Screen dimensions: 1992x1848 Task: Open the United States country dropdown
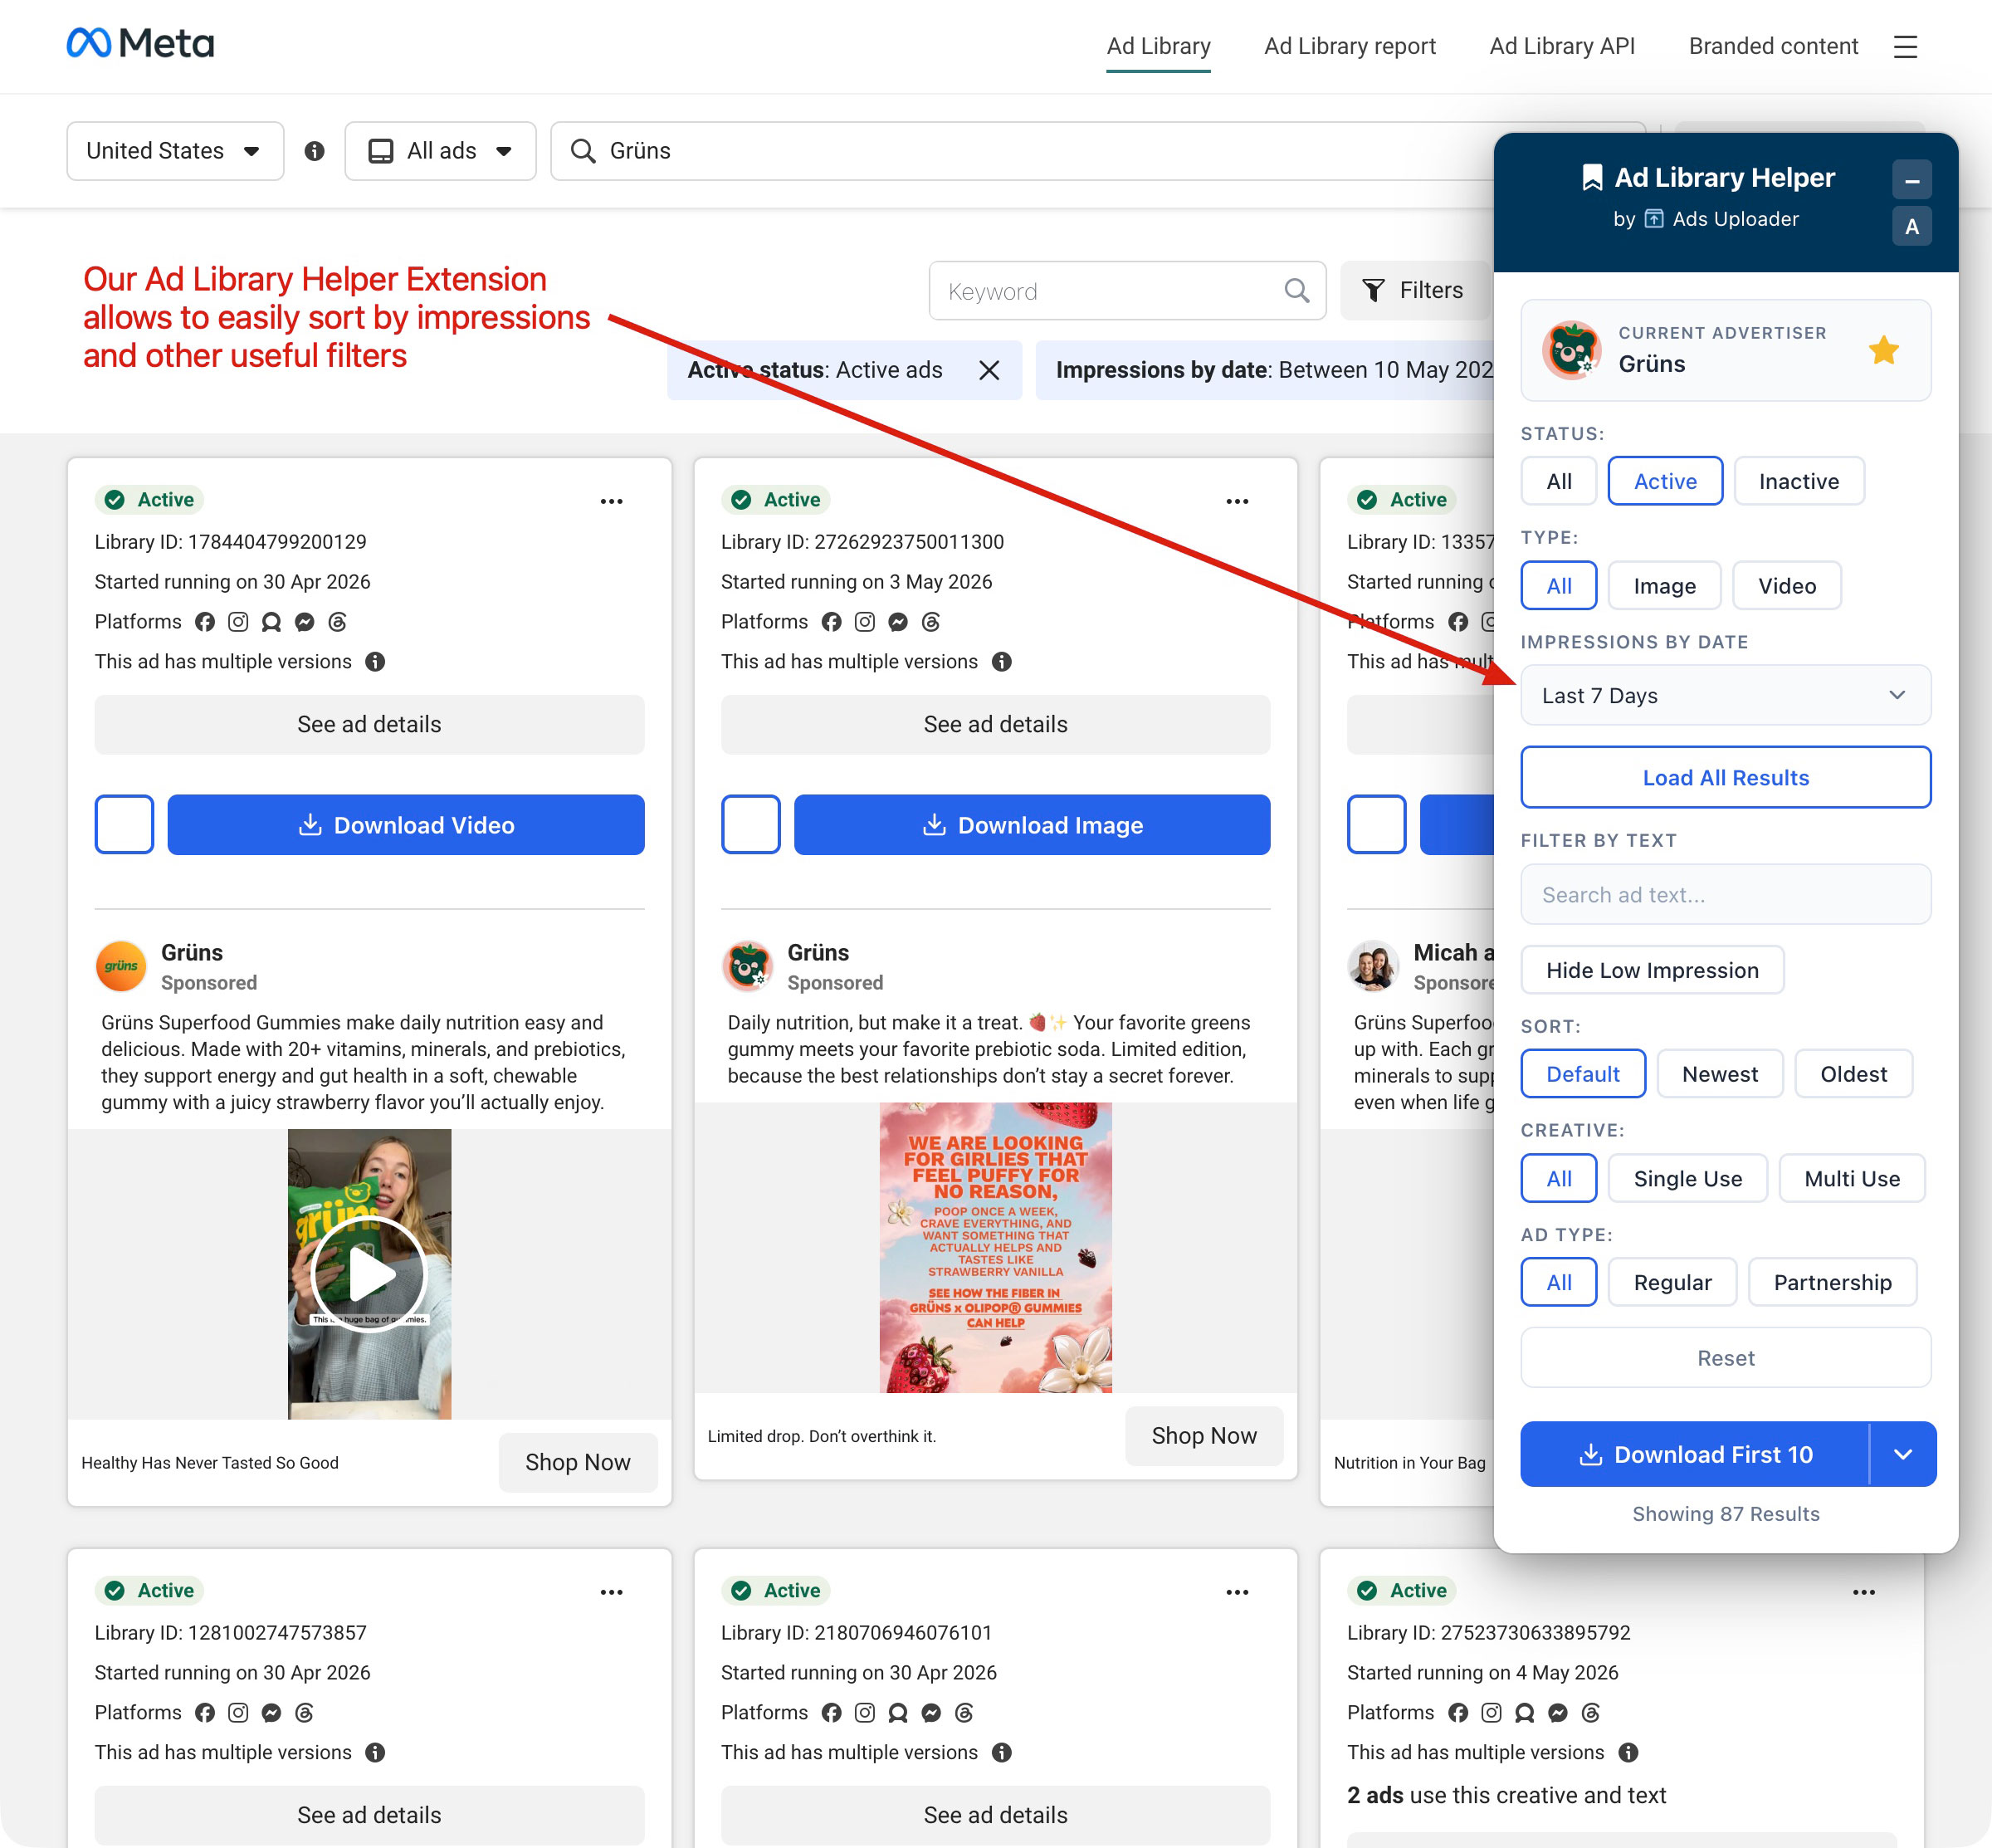coord(175,151)
